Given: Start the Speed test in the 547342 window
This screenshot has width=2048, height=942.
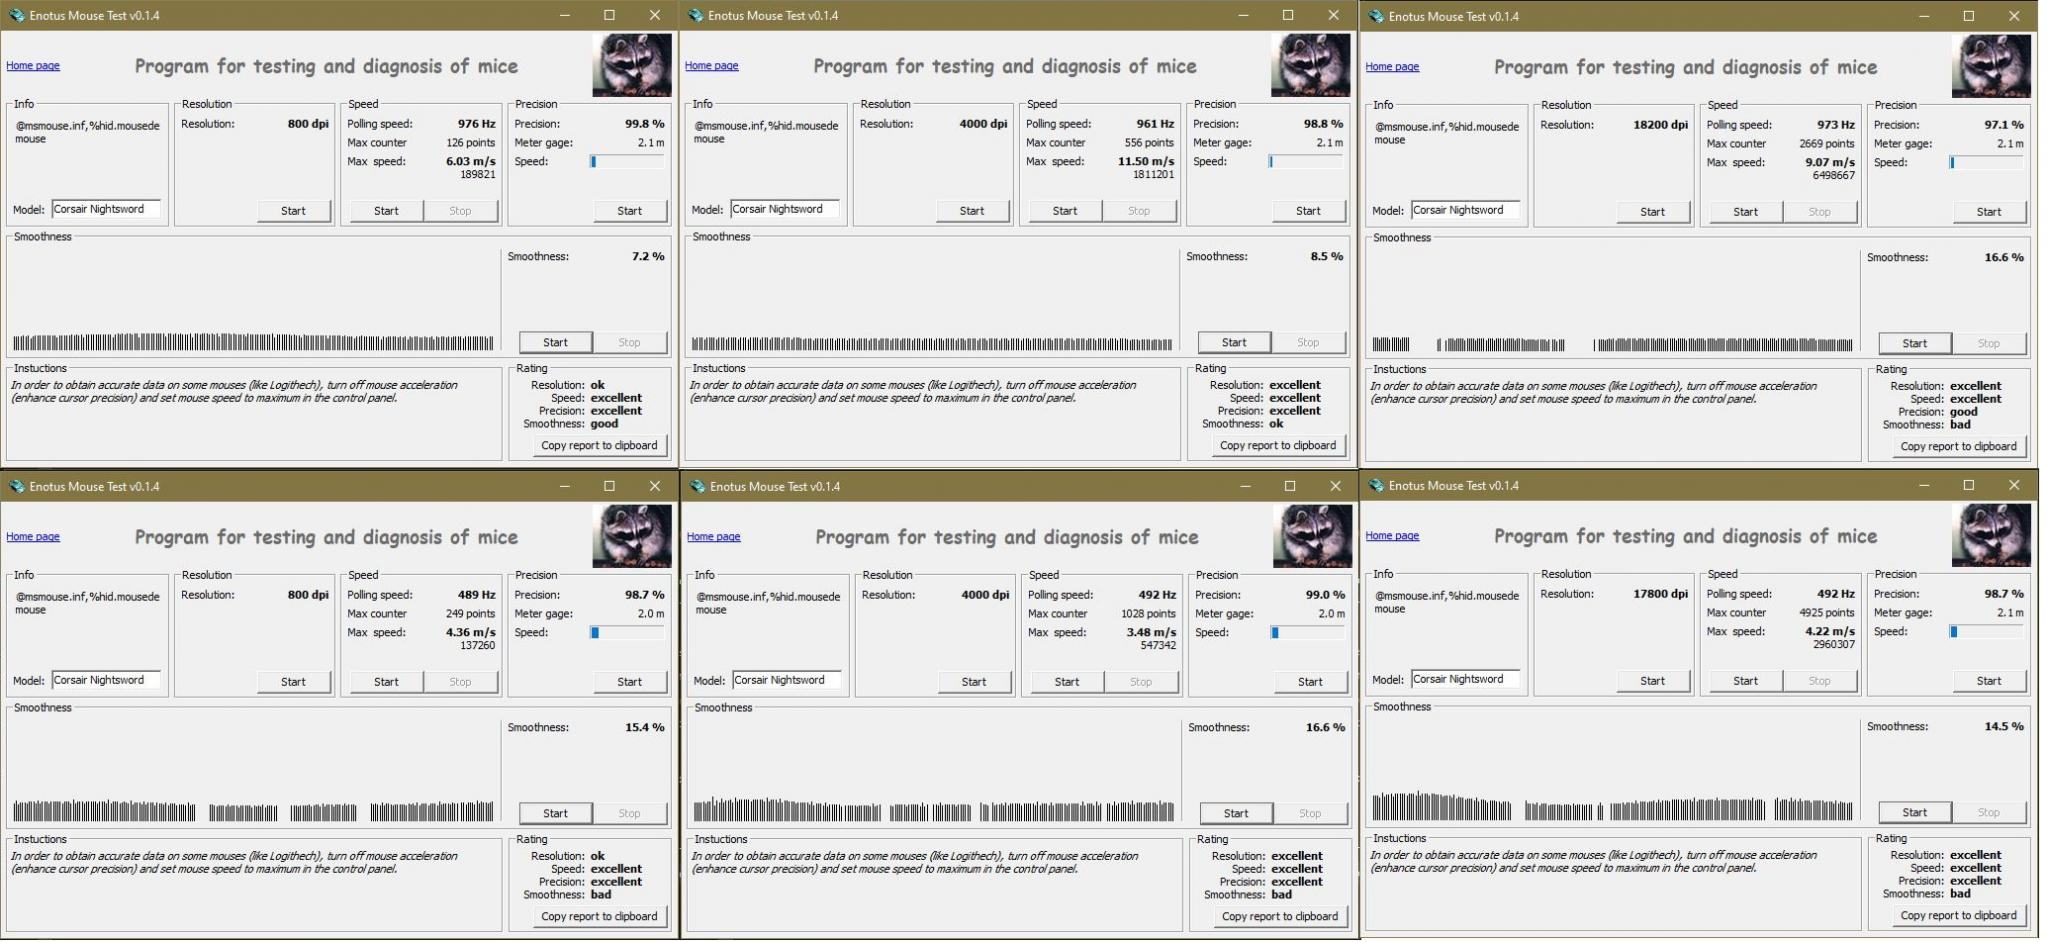Looking at the screenshot, I should click(x=1067, y=682).
